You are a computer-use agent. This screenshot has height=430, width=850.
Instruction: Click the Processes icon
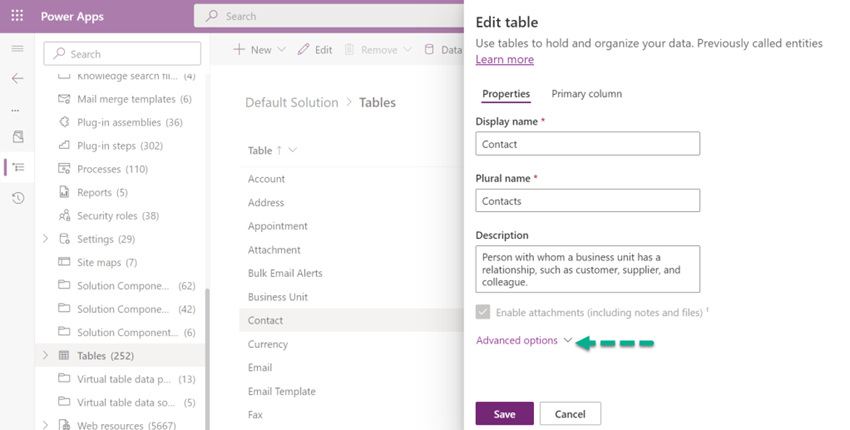(x=64, y=169)
